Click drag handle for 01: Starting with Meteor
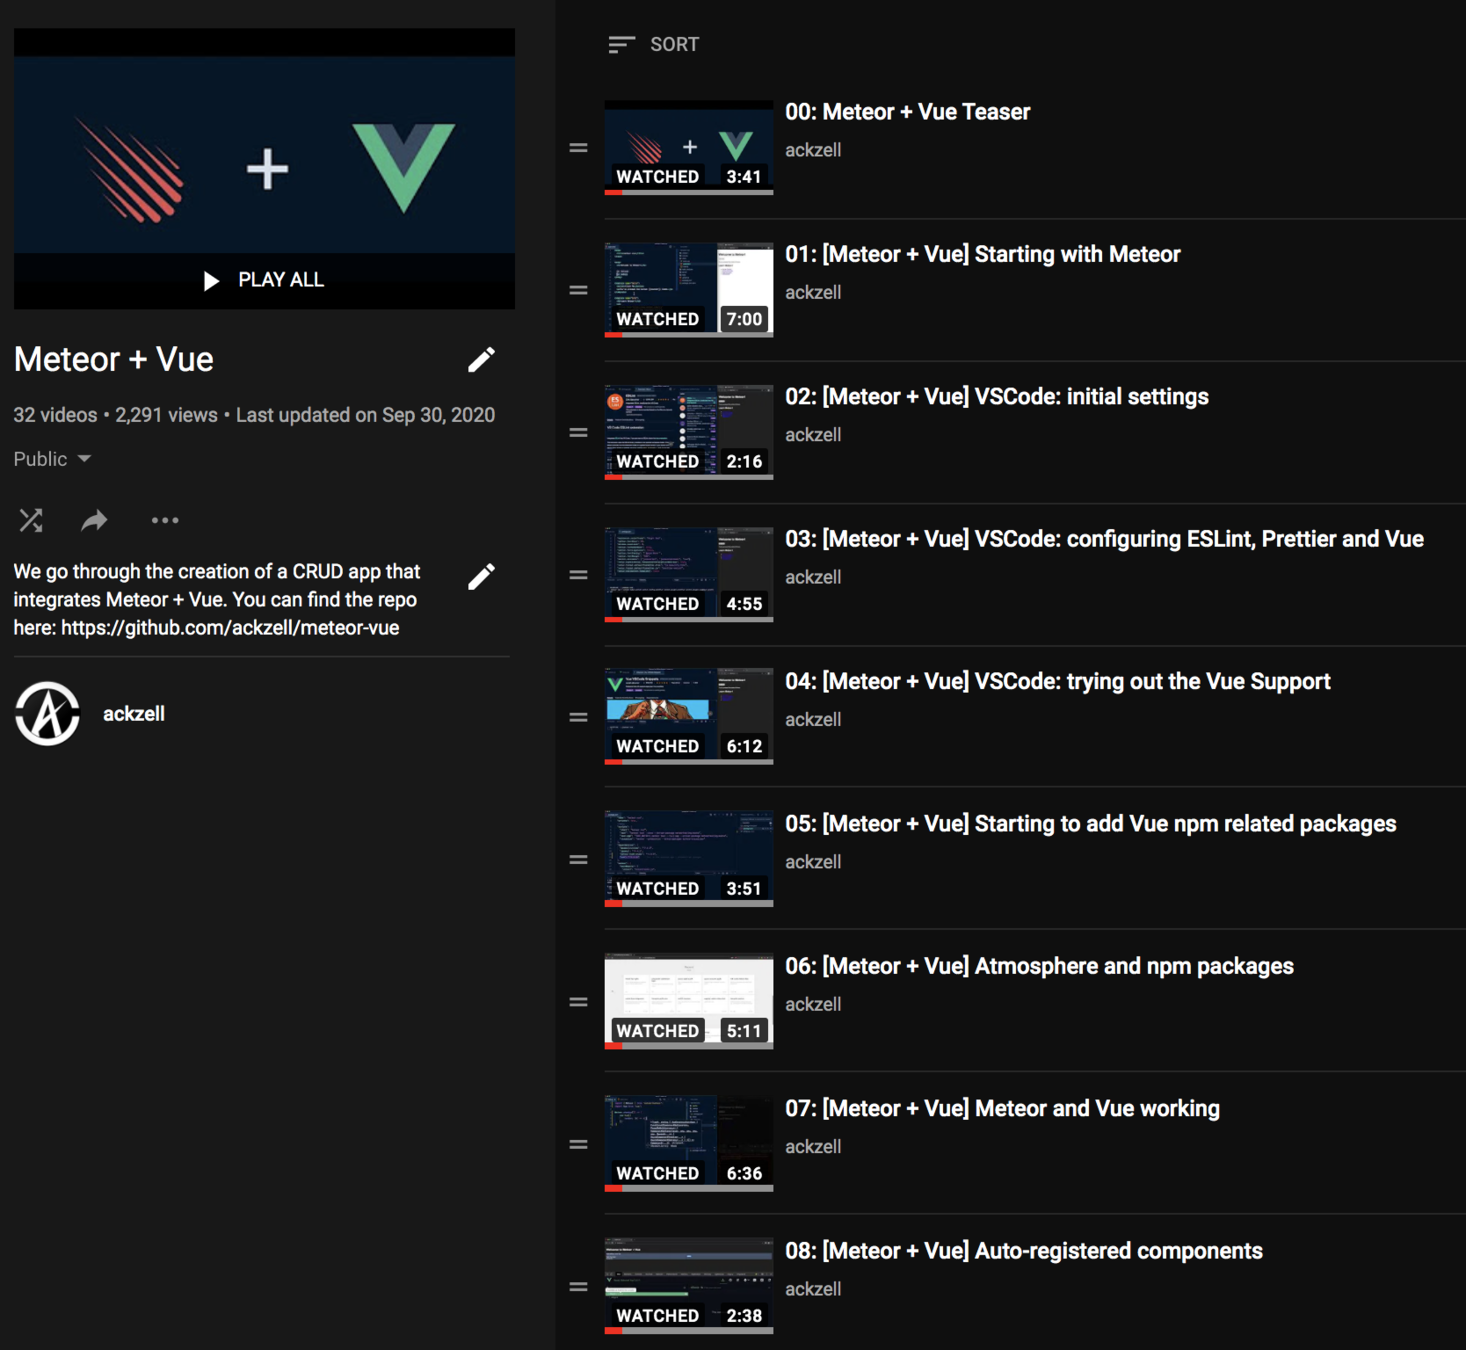 (x=578, y=290)
